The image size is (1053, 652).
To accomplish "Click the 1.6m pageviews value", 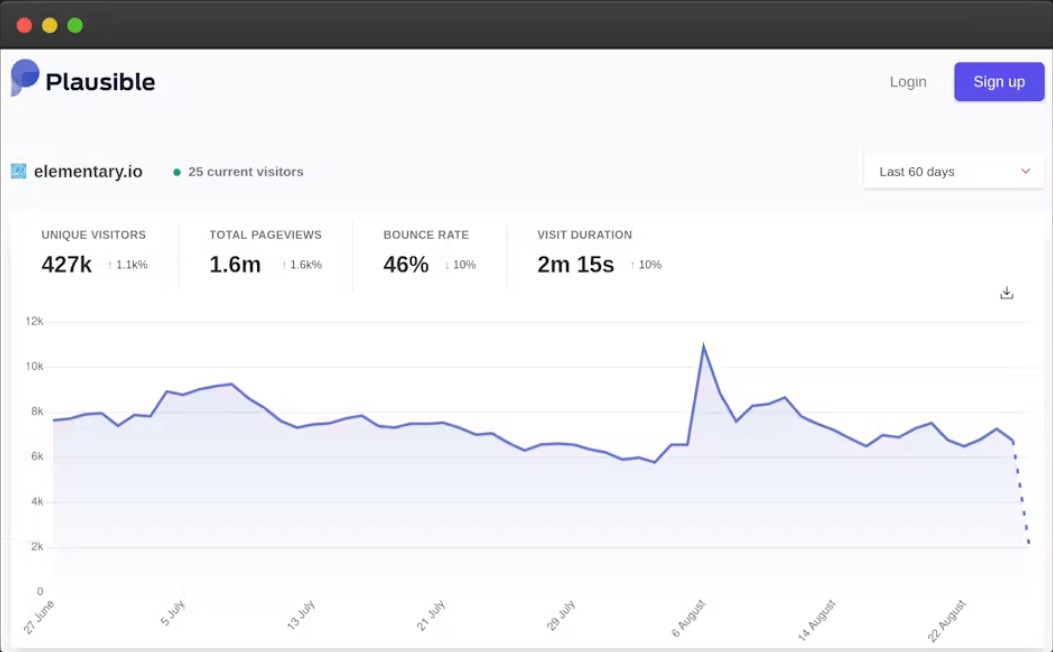I will click(235, 265).
